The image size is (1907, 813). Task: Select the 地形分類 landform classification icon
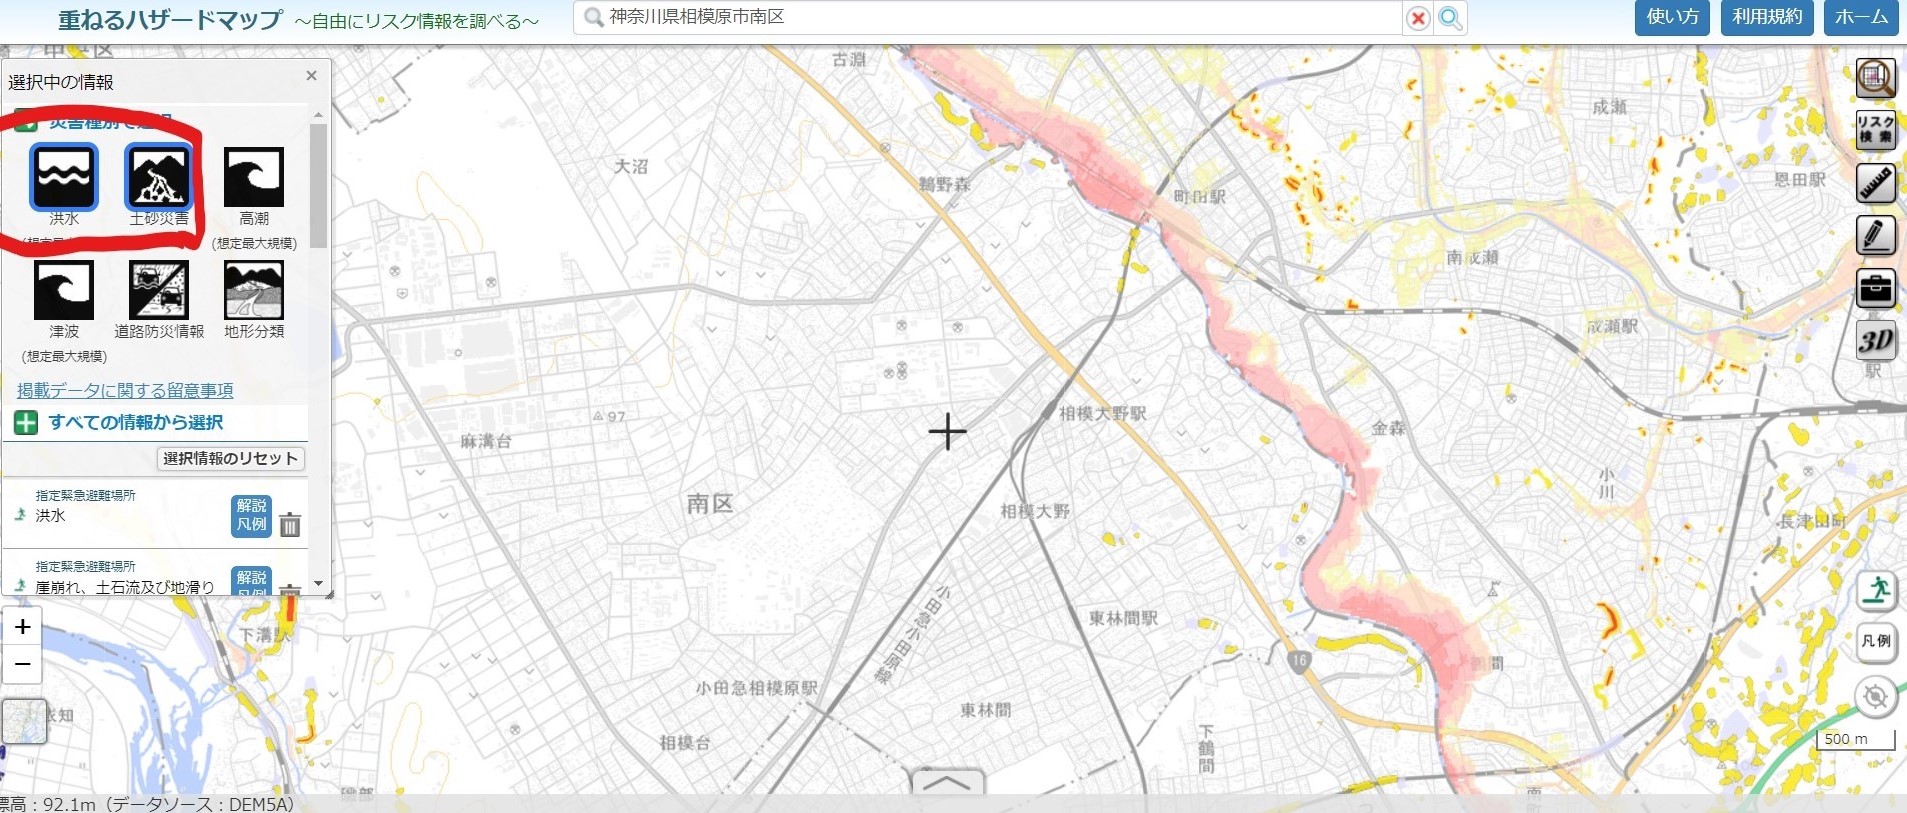254,290
